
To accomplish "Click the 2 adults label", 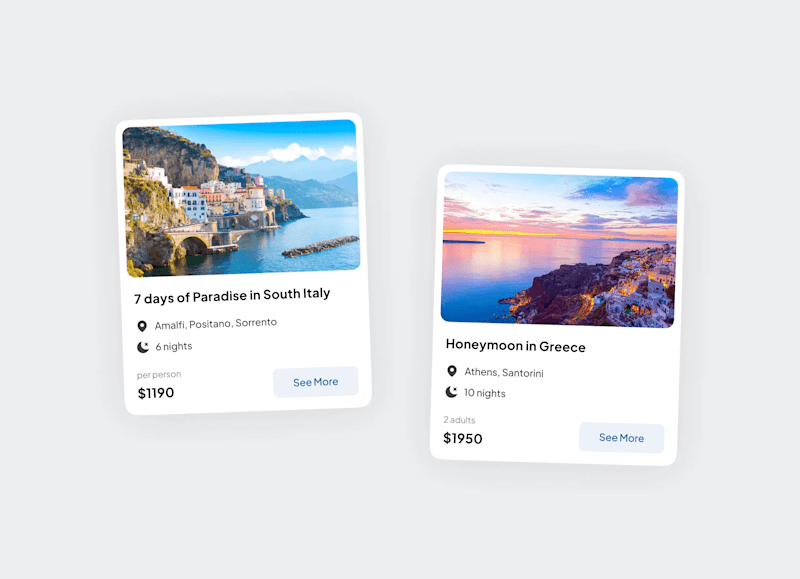I will click(x=459, y=420).
